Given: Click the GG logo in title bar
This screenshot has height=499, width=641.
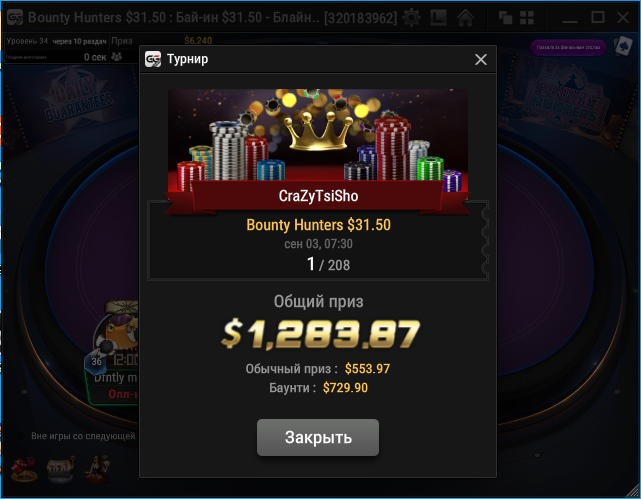Looking at the screenshot, I should (15, 18).
